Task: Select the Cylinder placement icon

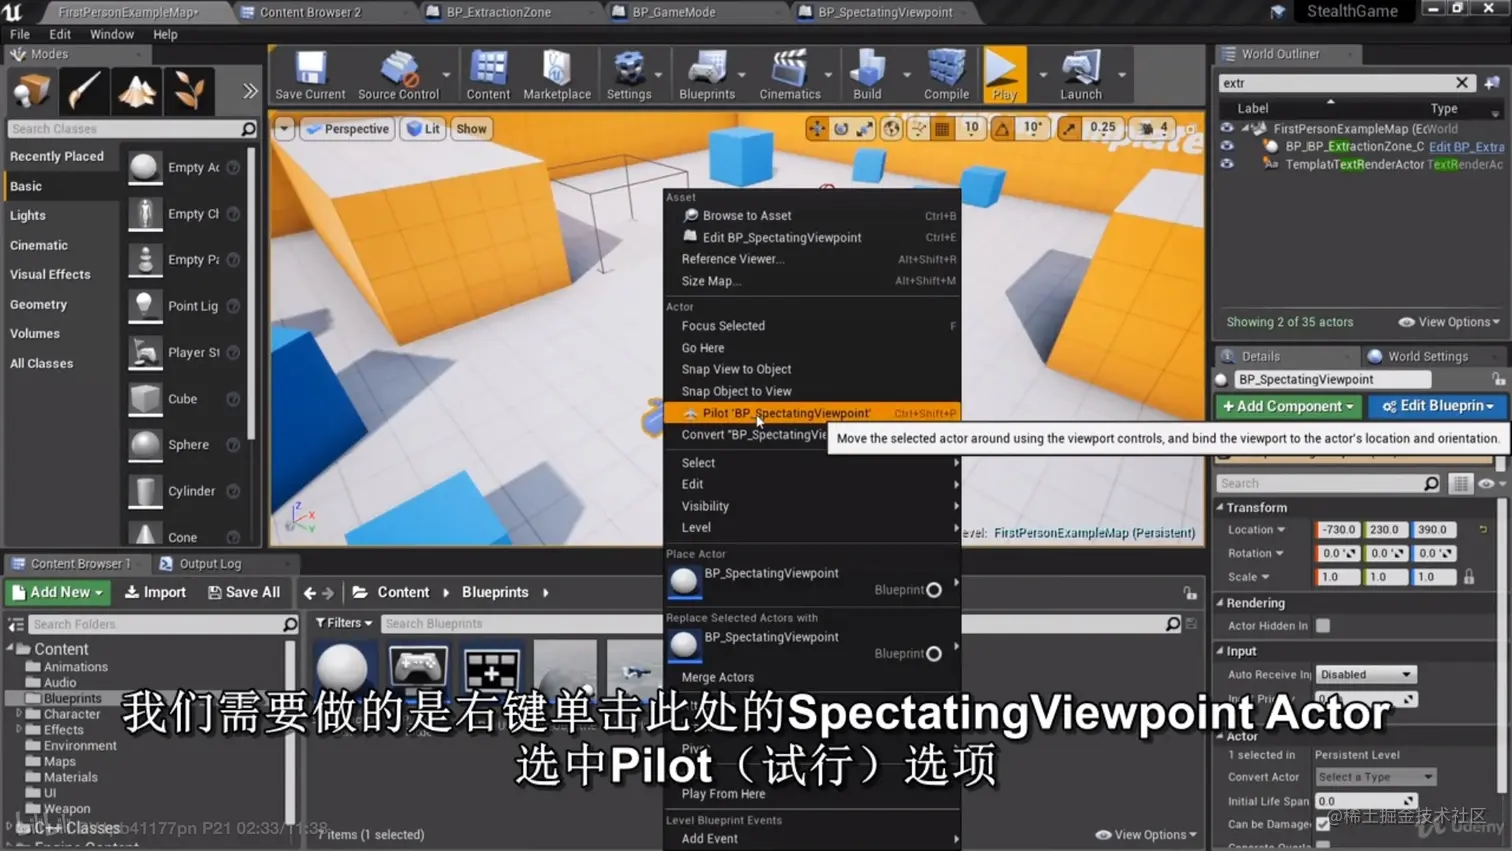Action: tap(145, 491)
